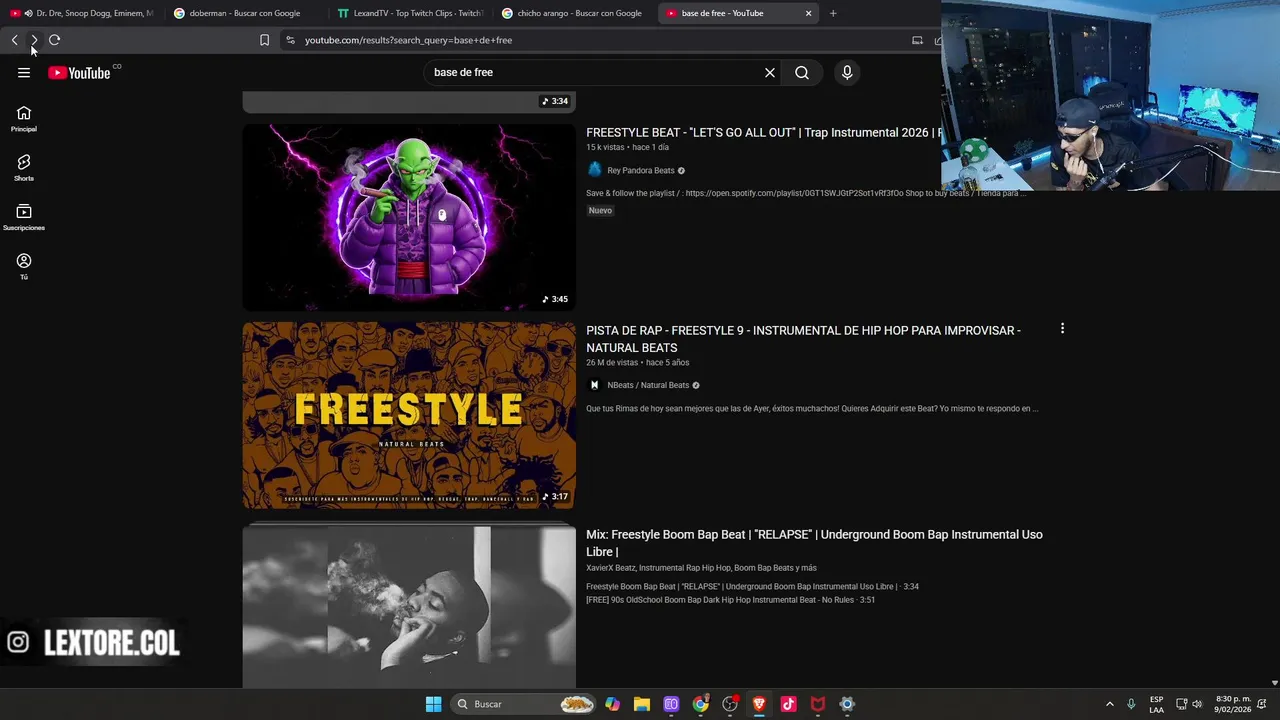The image size is (1280, 720).
Task: Play 90s OldSchool Boom Bap track in mix
Action: click(x=730, y=600)
